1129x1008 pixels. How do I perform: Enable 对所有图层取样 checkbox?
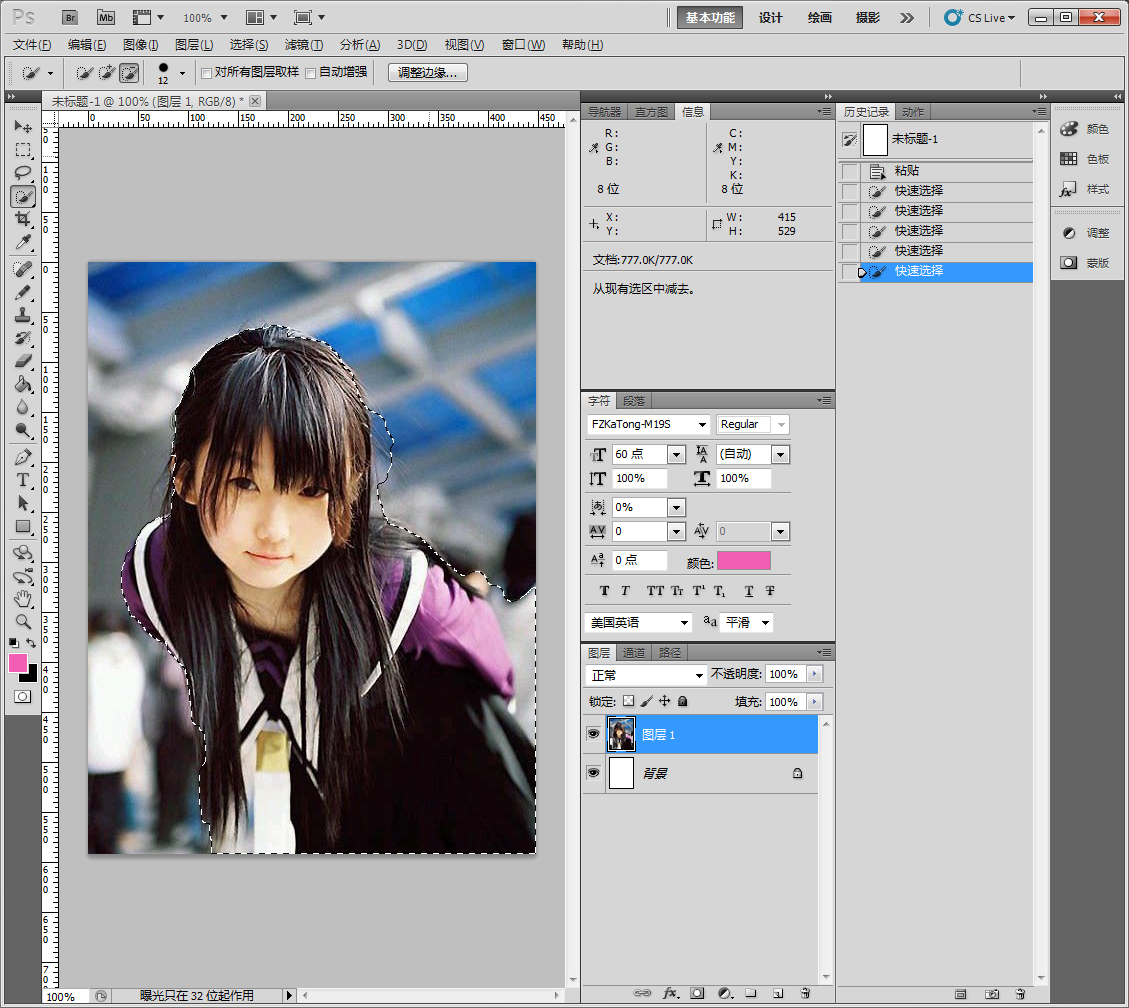point(207,73)
